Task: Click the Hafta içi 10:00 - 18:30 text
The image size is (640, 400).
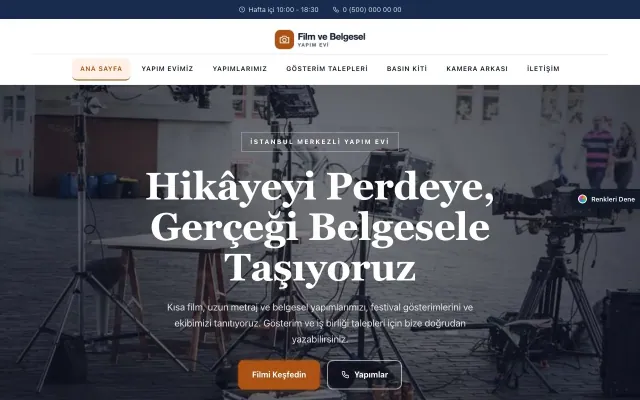Action: [x=283, y=9]
